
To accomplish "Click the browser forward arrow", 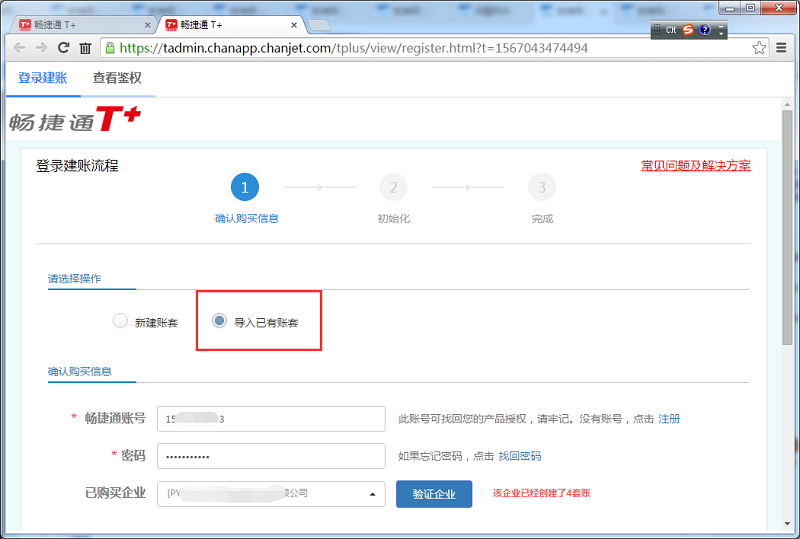I will click(x=41, y=48).
